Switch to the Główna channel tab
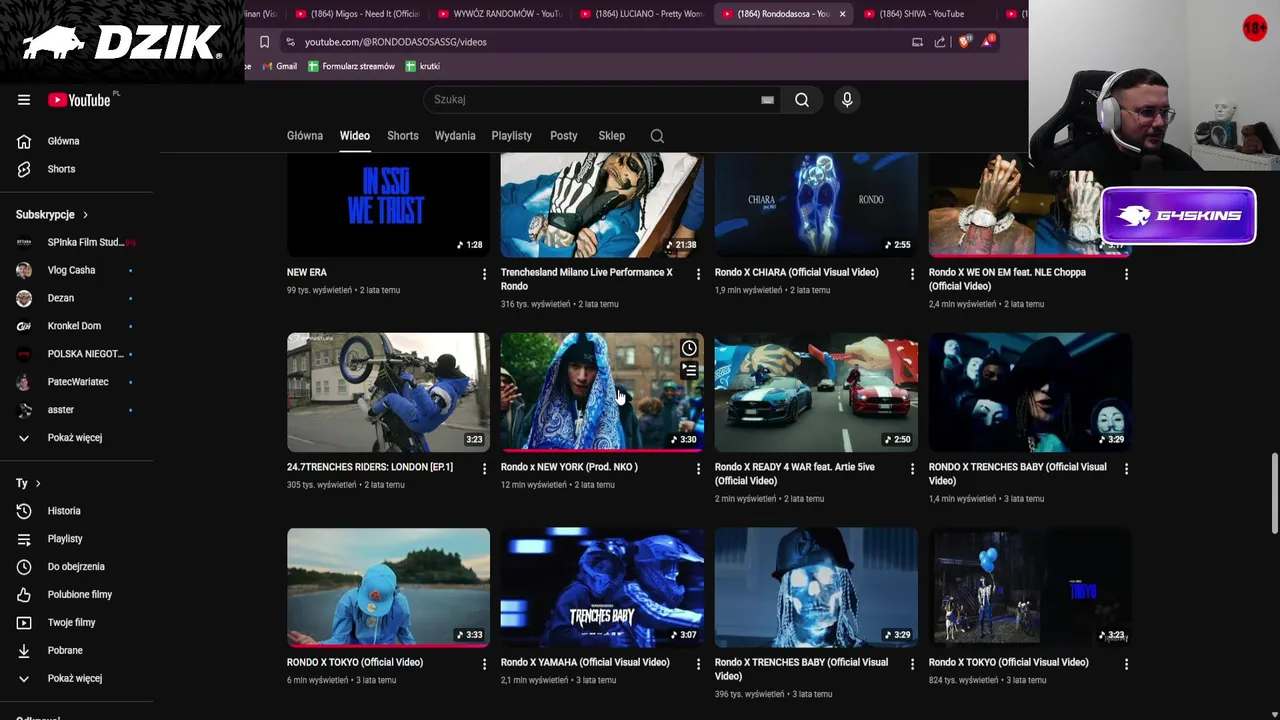1280x720 pixels. [305, 136]
